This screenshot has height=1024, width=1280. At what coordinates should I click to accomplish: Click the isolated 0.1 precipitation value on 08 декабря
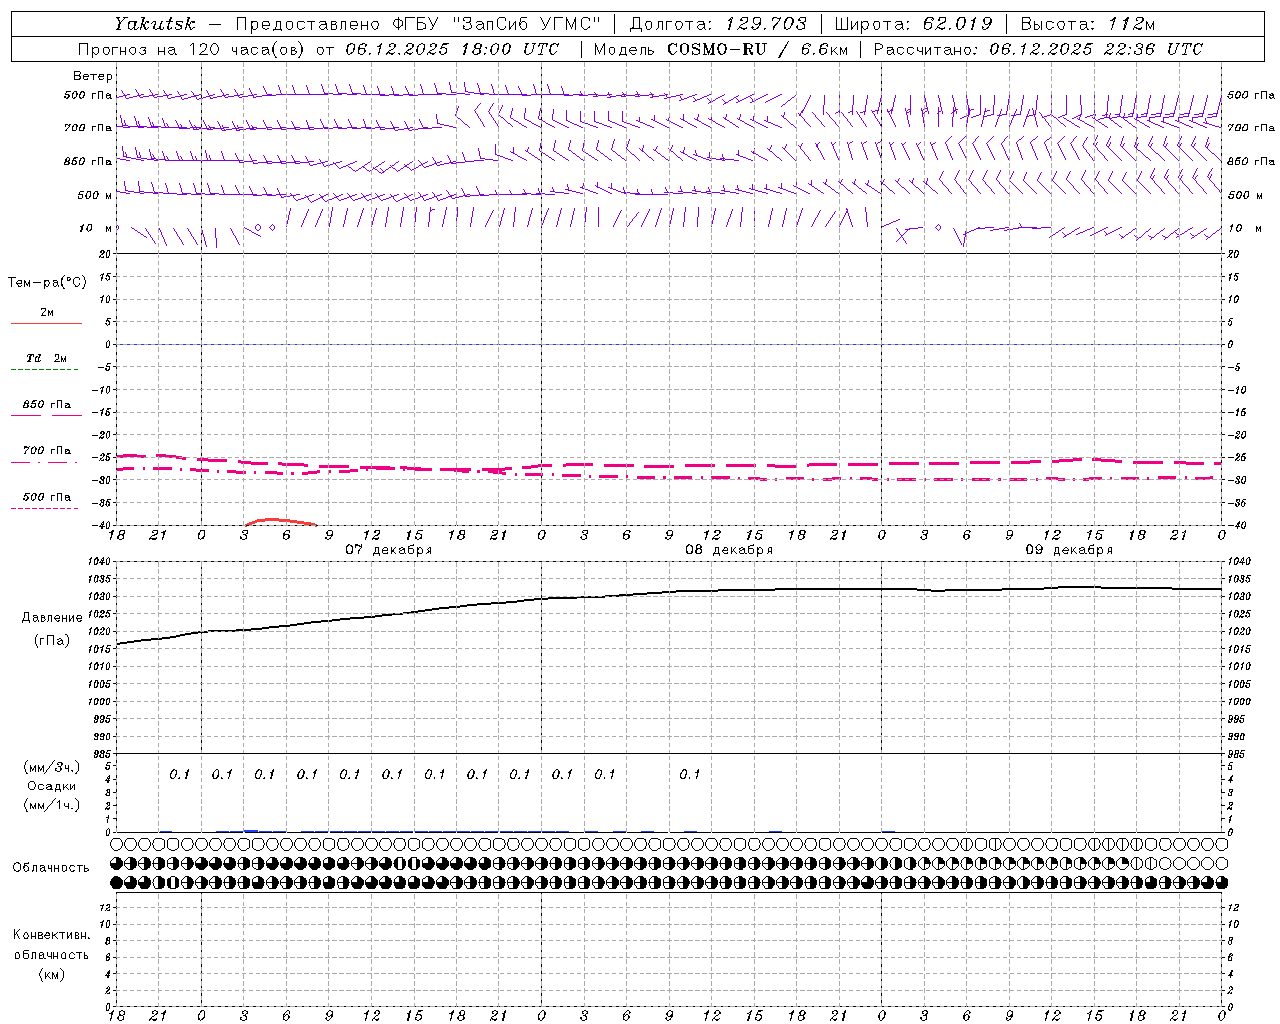[x=690, y=774]
